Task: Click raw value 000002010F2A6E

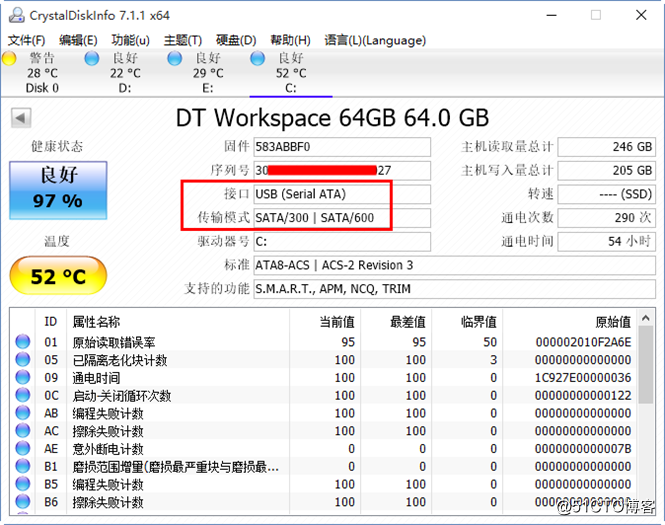Action: tap(583, 342)
